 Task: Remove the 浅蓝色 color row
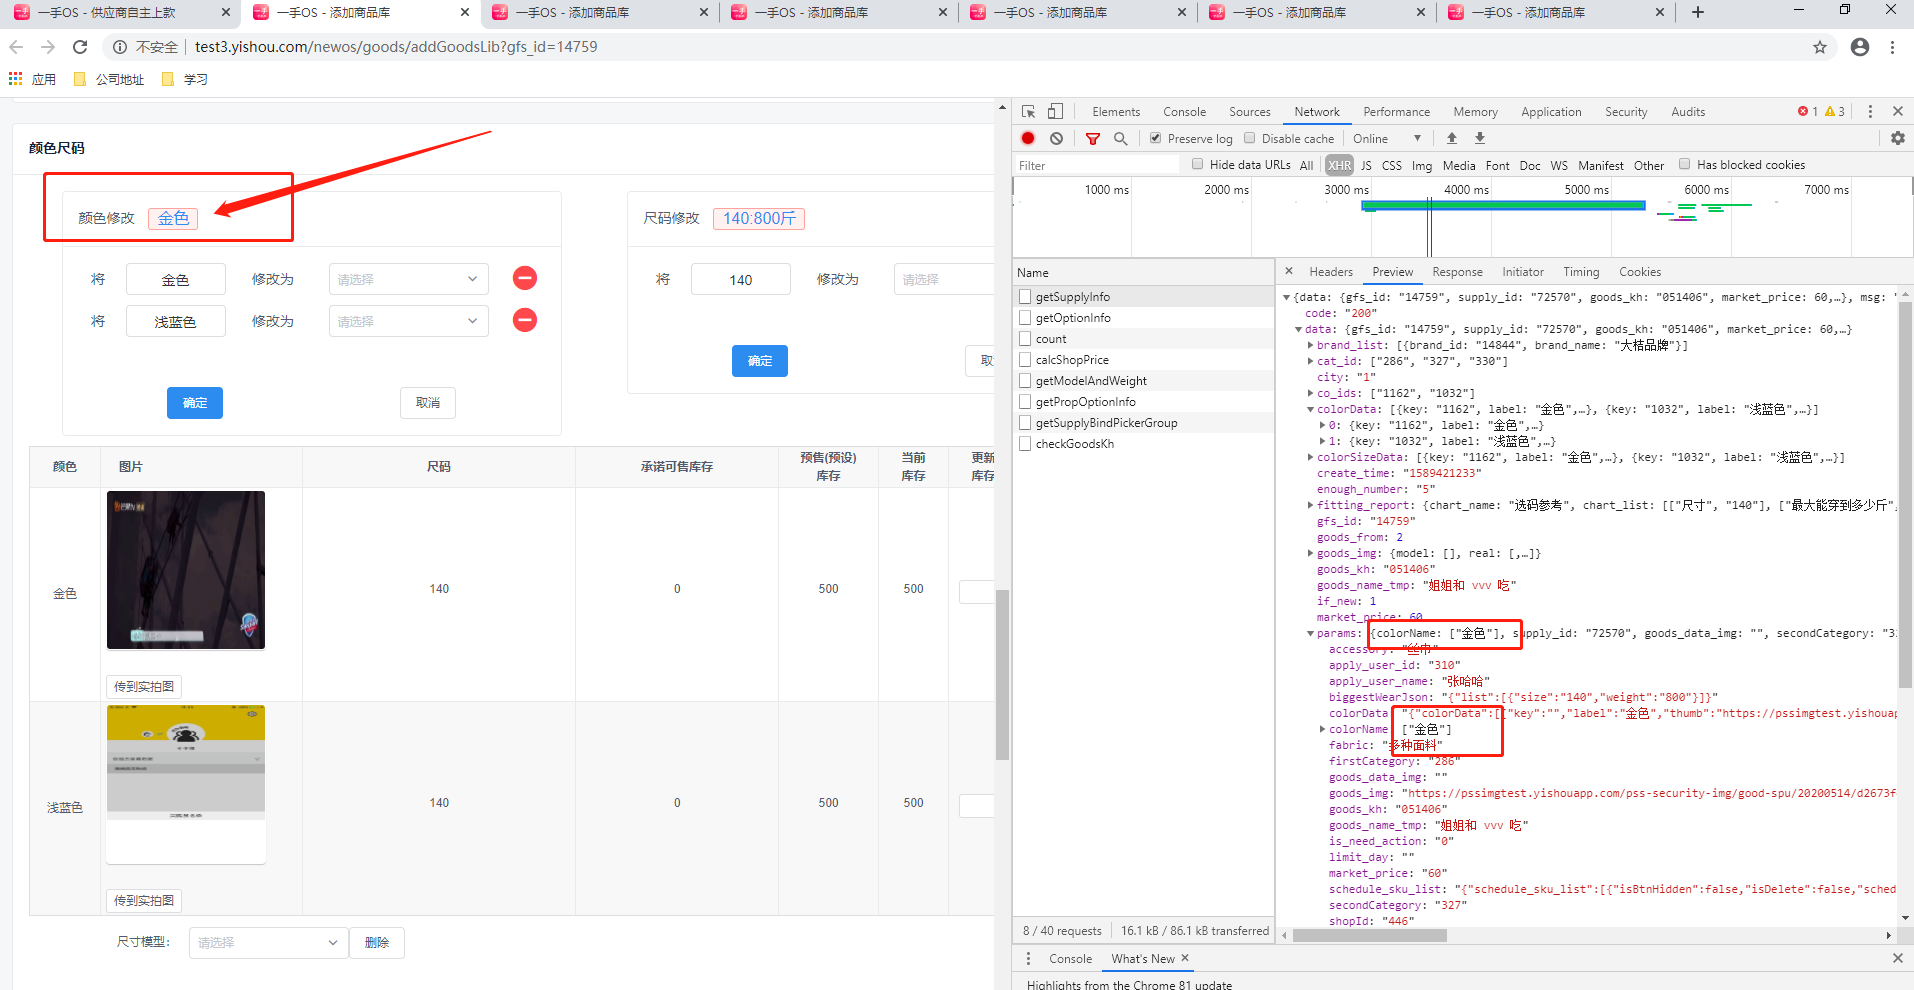525,320
